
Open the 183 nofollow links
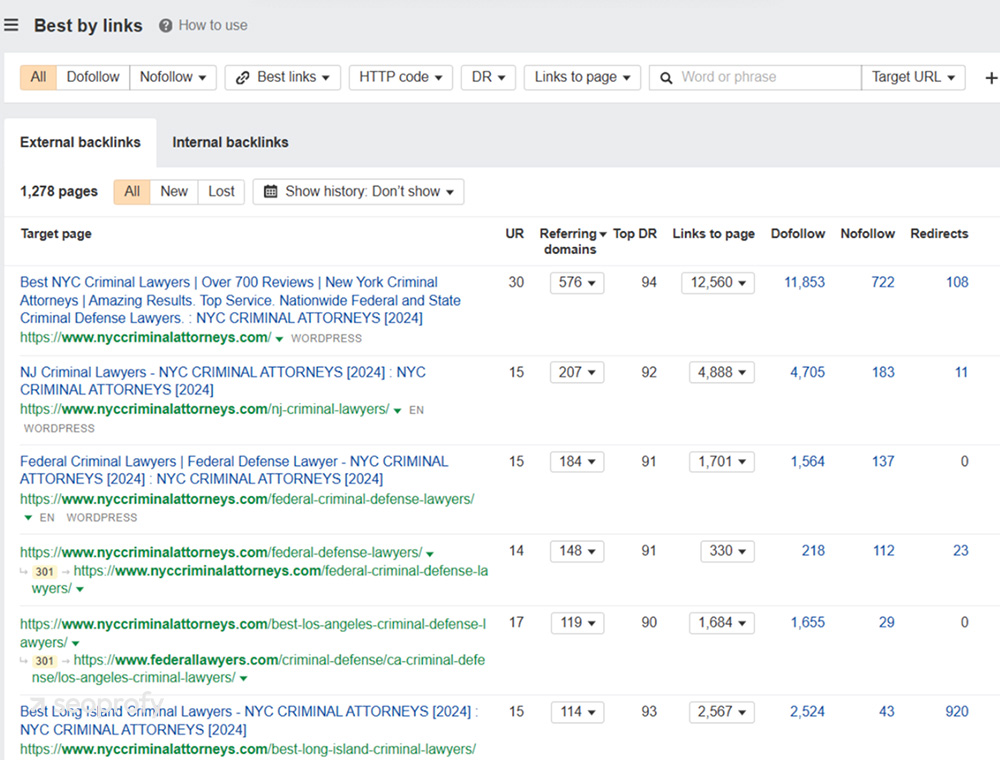tap(883, 372)
